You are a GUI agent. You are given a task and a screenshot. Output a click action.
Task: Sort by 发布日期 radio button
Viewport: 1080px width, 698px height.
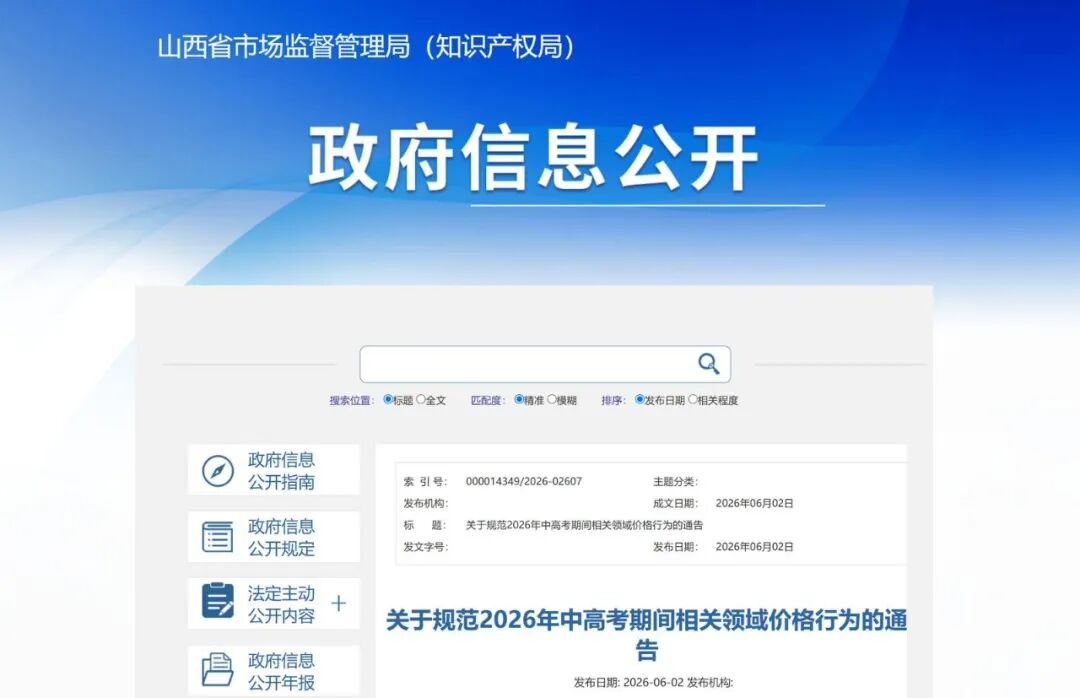[639, 400]
